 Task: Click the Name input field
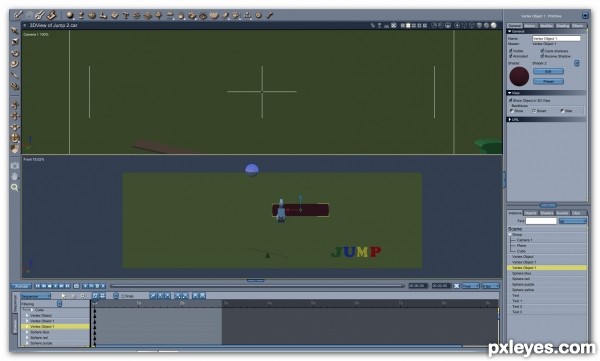(x=556, y=38)
